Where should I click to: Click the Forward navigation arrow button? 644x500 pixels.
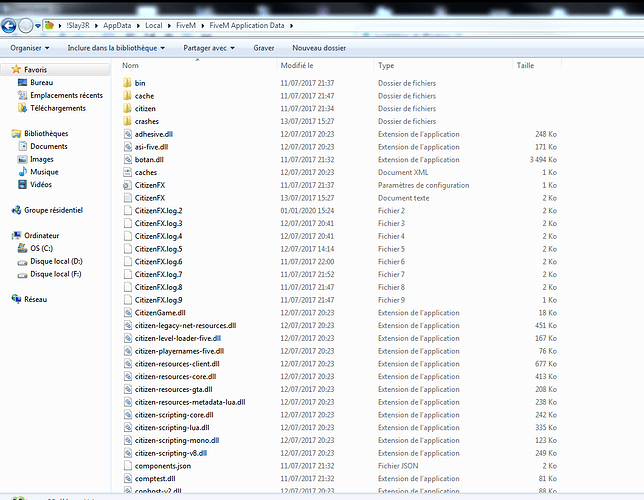25,25
